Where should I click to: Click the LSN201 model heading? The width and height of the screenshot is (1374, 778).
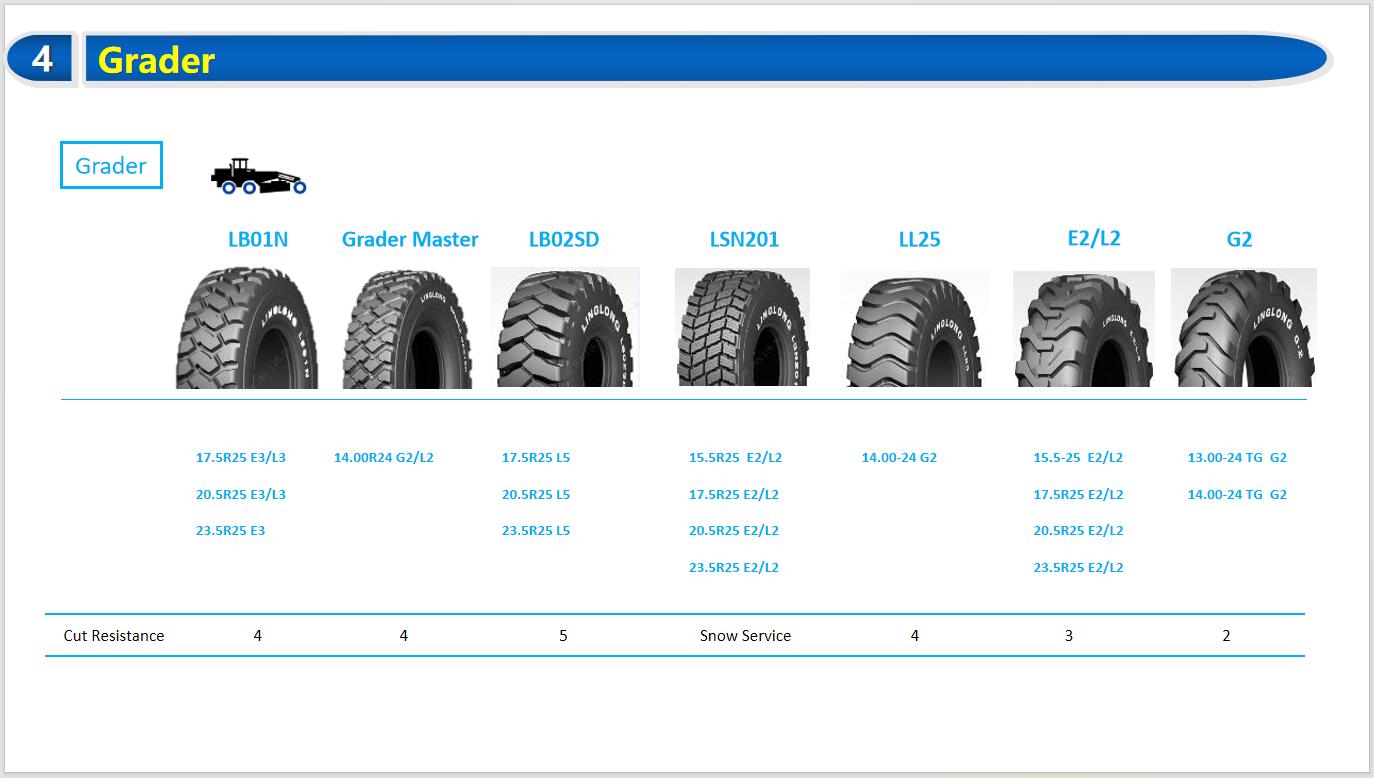(744, 239)
